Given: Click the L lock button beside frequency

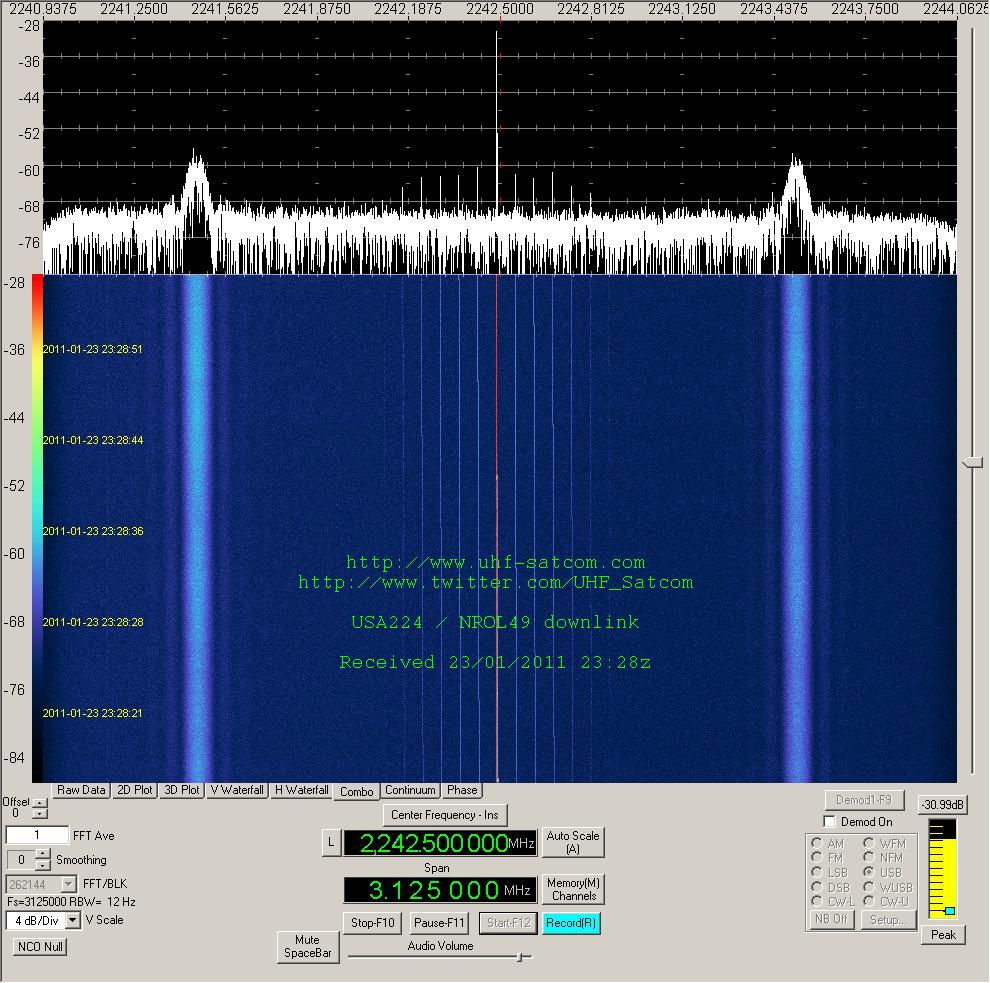Looking at the screenshot, I should 331,843.
